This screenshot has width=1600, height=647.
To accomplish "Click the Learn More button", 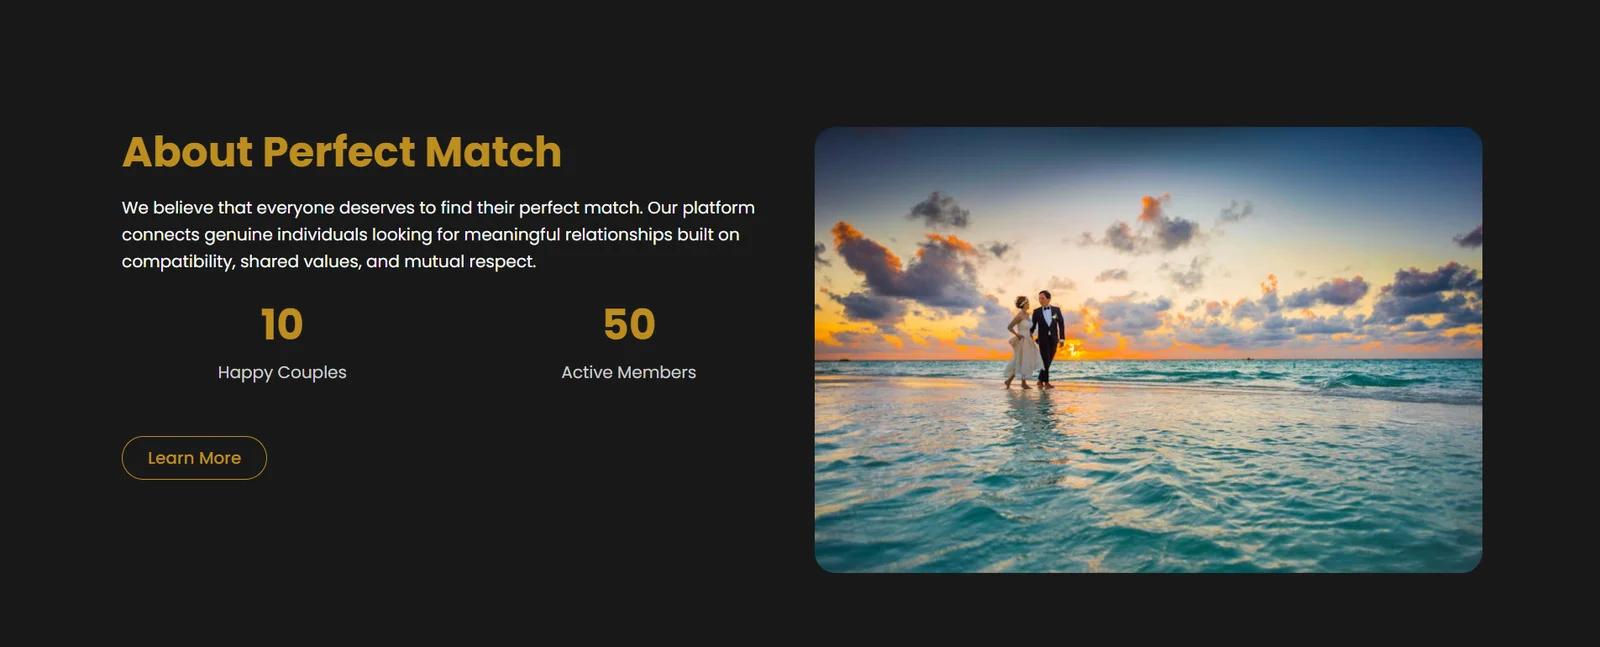I will click(x=194, y=458).
